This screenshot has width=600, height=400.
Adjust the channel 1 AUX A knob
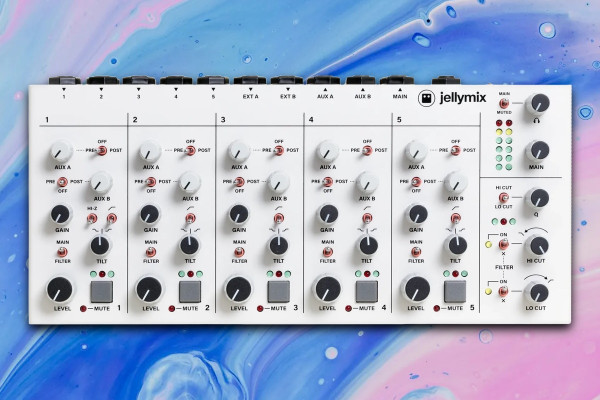[x=61, y=152]
